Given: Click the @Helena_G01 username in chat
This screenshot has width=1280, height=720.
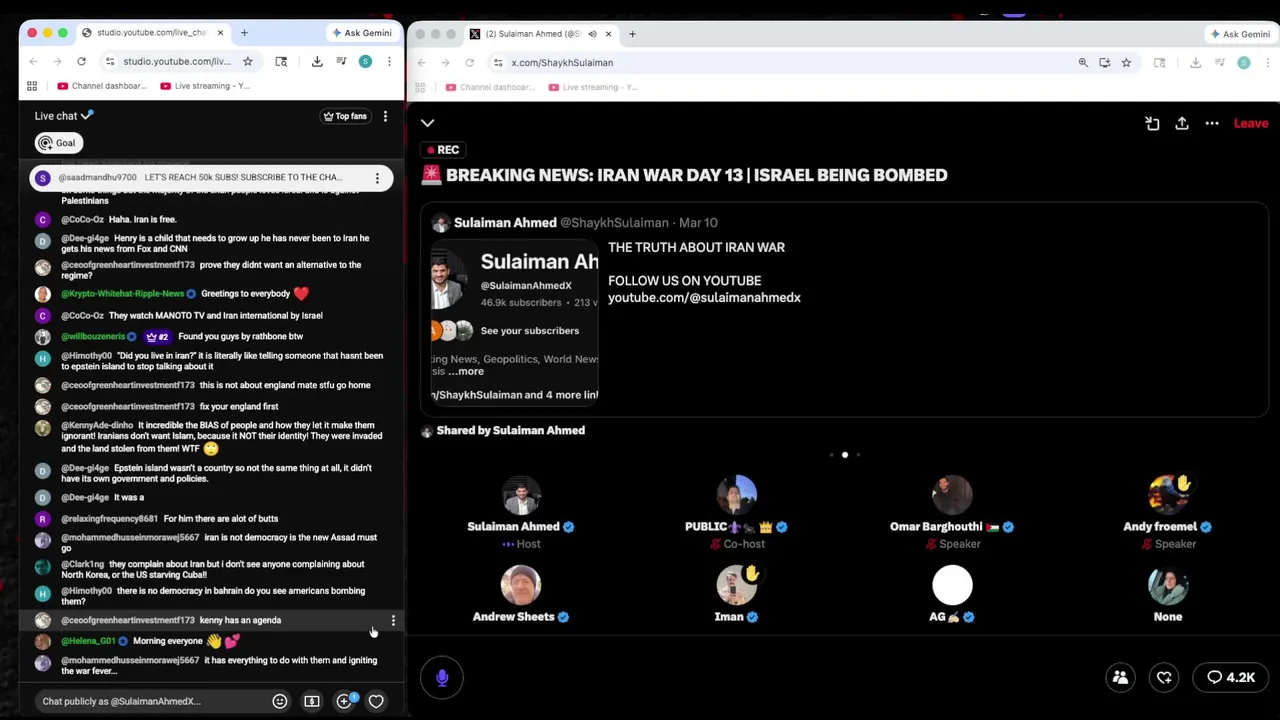Looking at the screenshot, I should click(88, 641).
